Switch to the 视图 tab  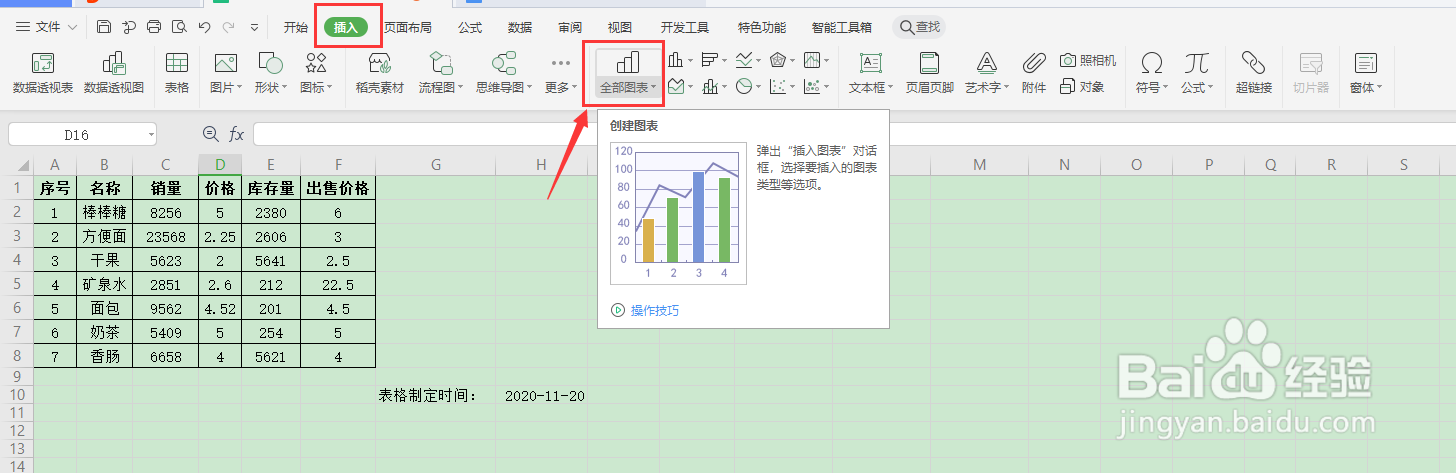click(x=620, y=28)
